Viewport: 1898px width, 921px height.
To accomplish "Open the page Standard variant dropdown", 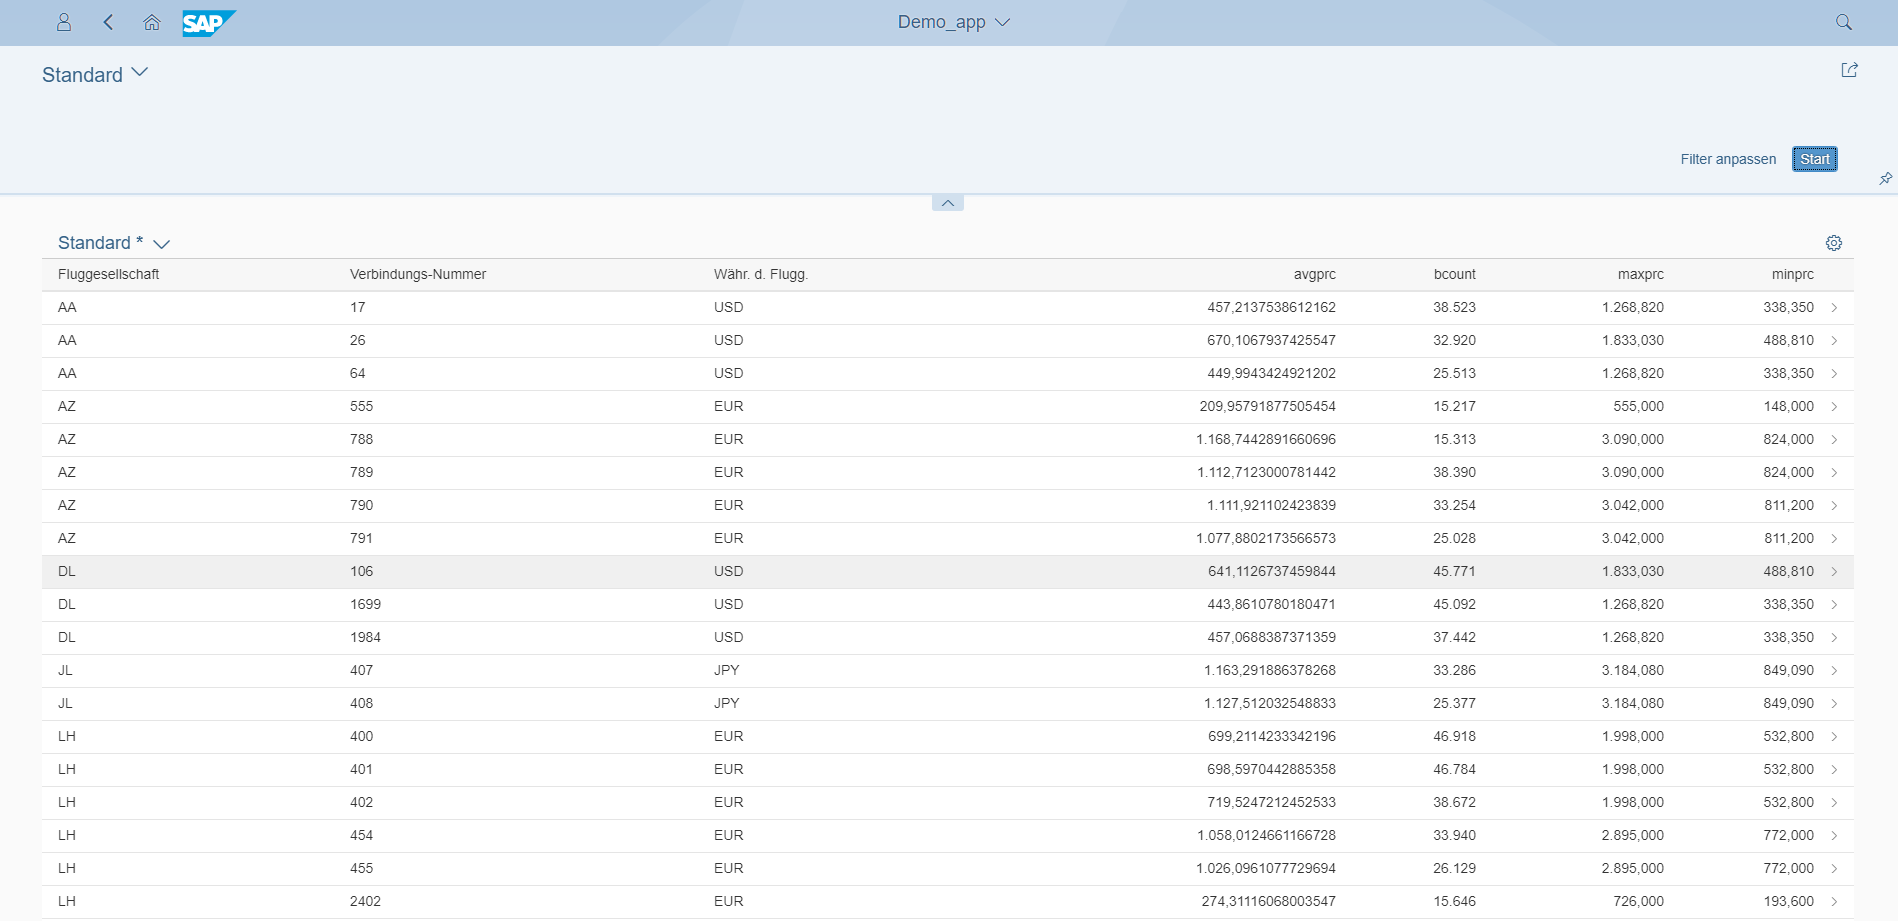I will 139,73.
